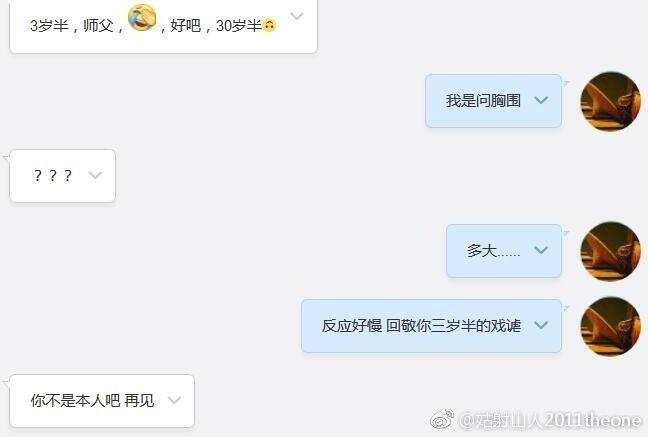
Task: Click the Weibo logo in the watermark
Action: coord(442,420)
